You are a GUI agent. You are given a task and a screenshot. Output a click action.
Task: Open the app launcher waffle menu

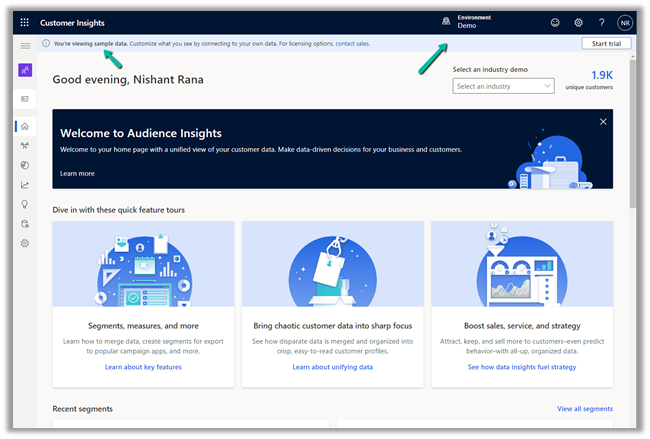25,23
